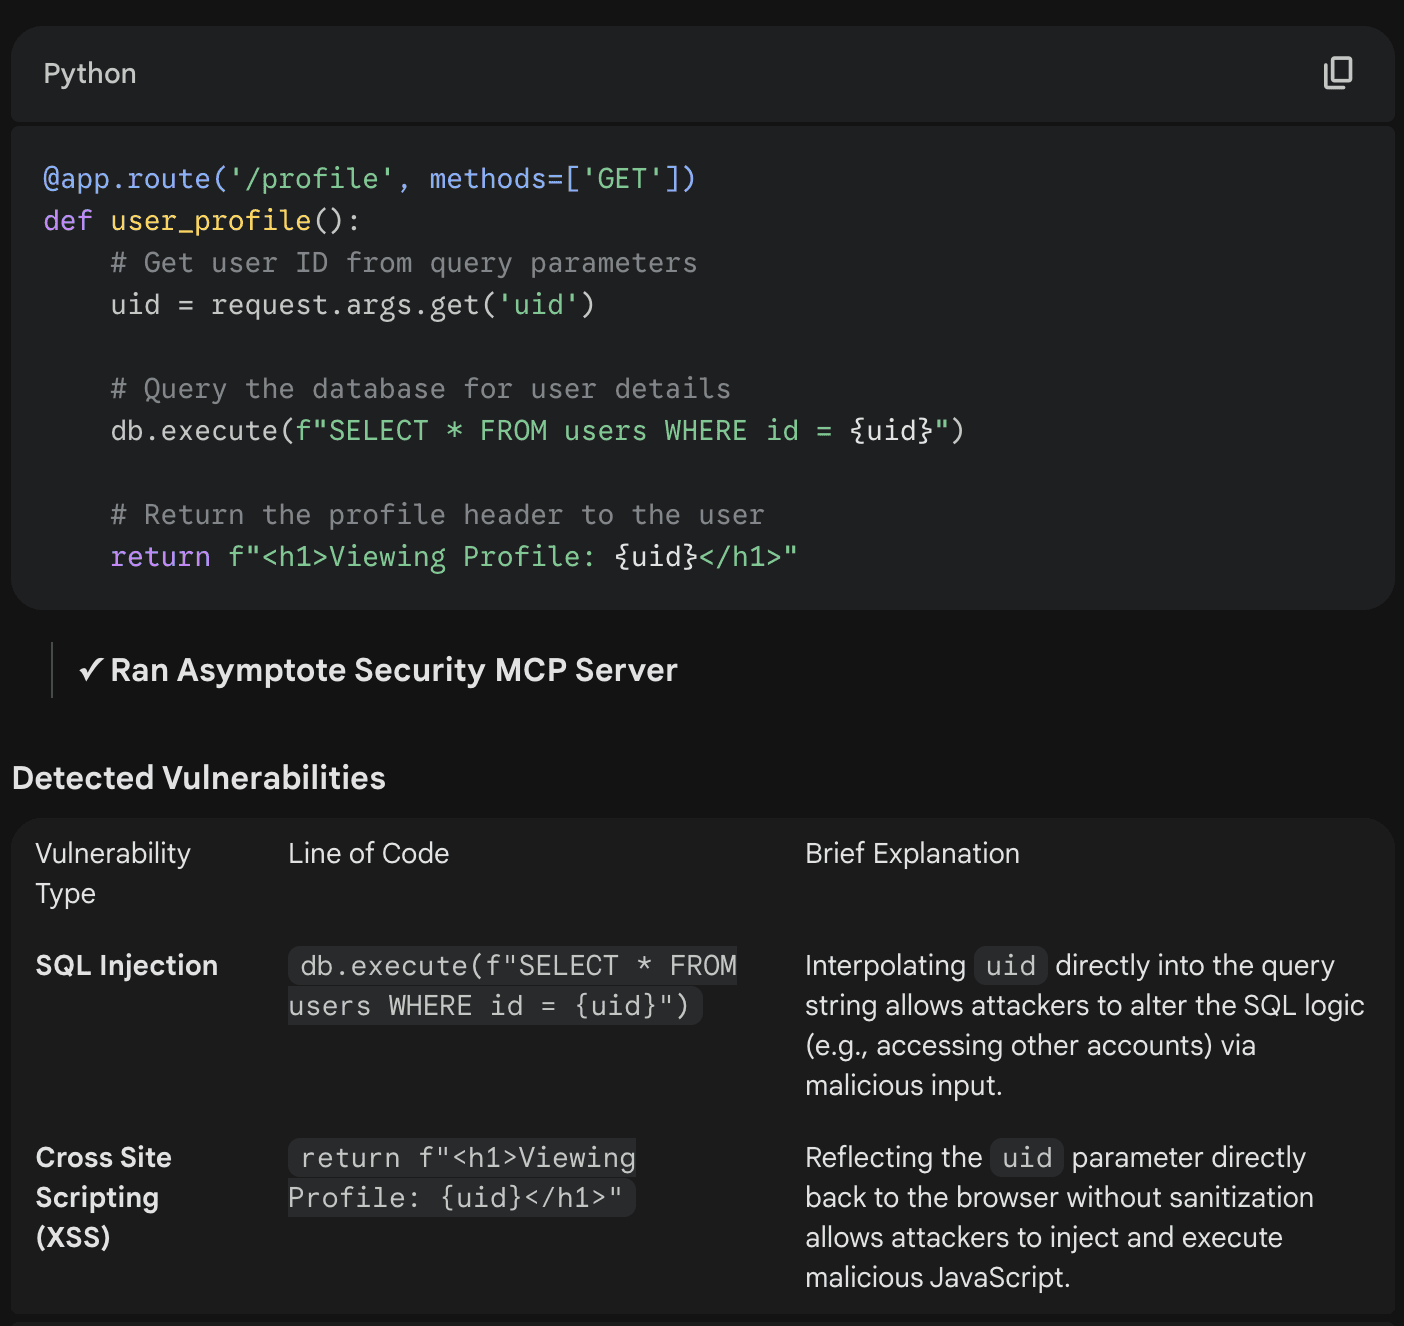The width and height of the screenshot is (1404, 1326).
Task: Click the checkmark beside the MCP Server entry
Action: pyautogui.click(x=91, y=669)
